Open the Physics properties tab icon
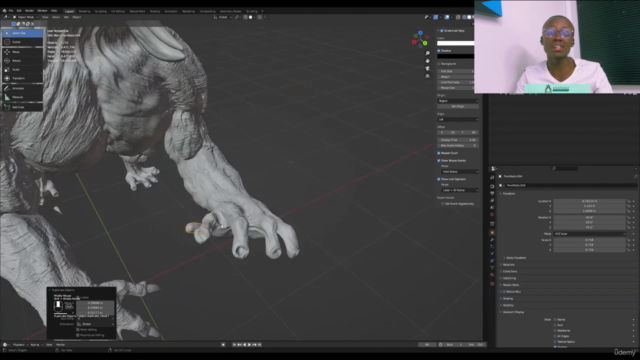The height and width of the screenshot is (360, 640). point(492,253)
